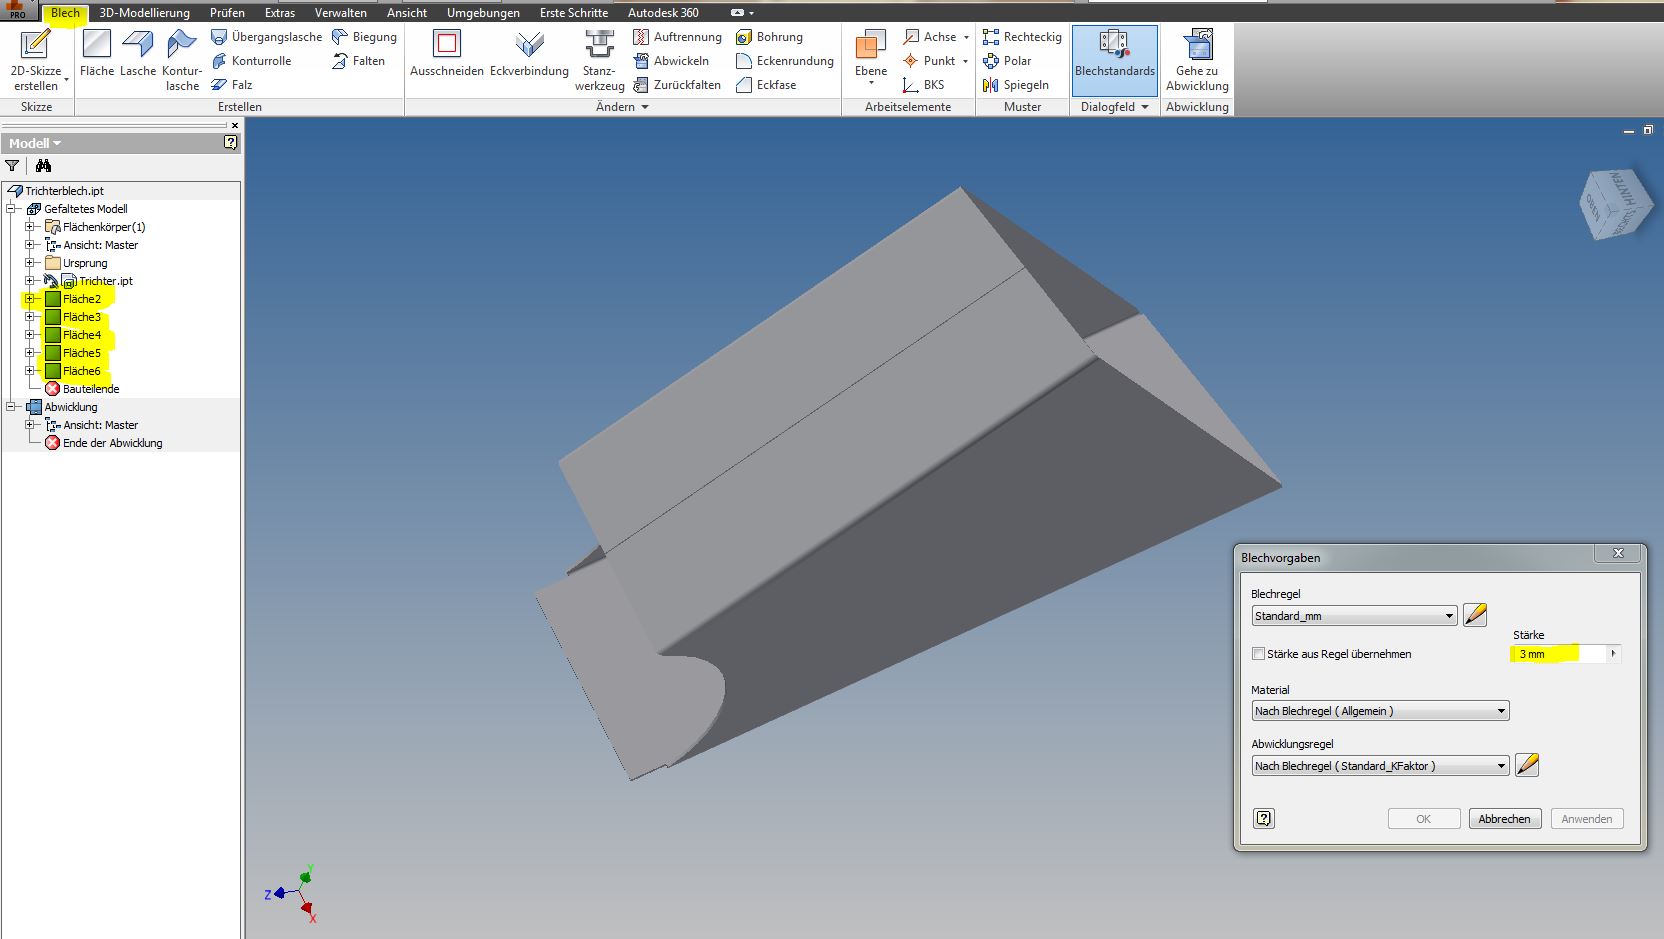Open Blechstandards dialog button
1664x939 pixels.
click(1115, 60)
